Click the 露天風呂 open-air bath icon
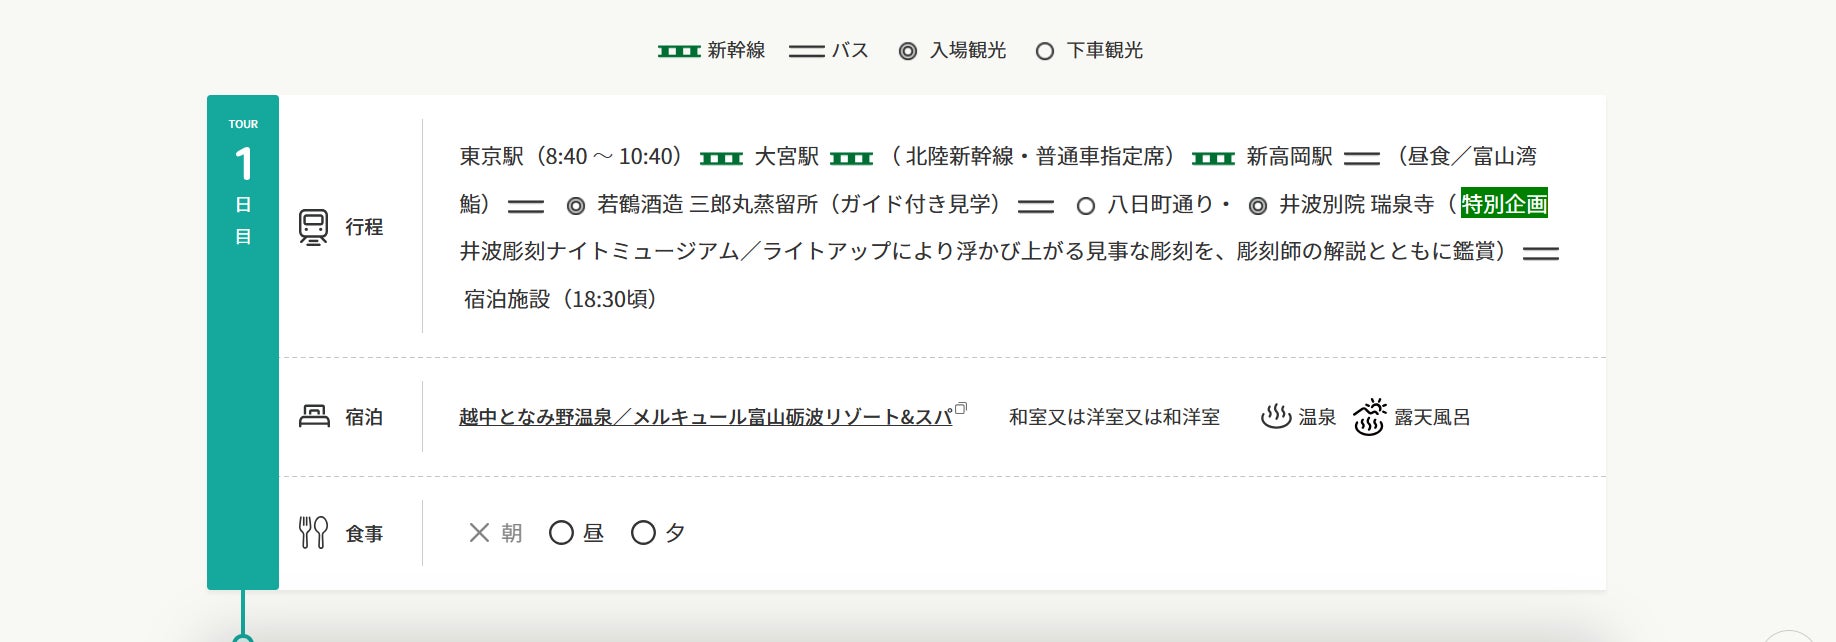The height and width of the screenshot is (642, 1836). coord(1369,417)
